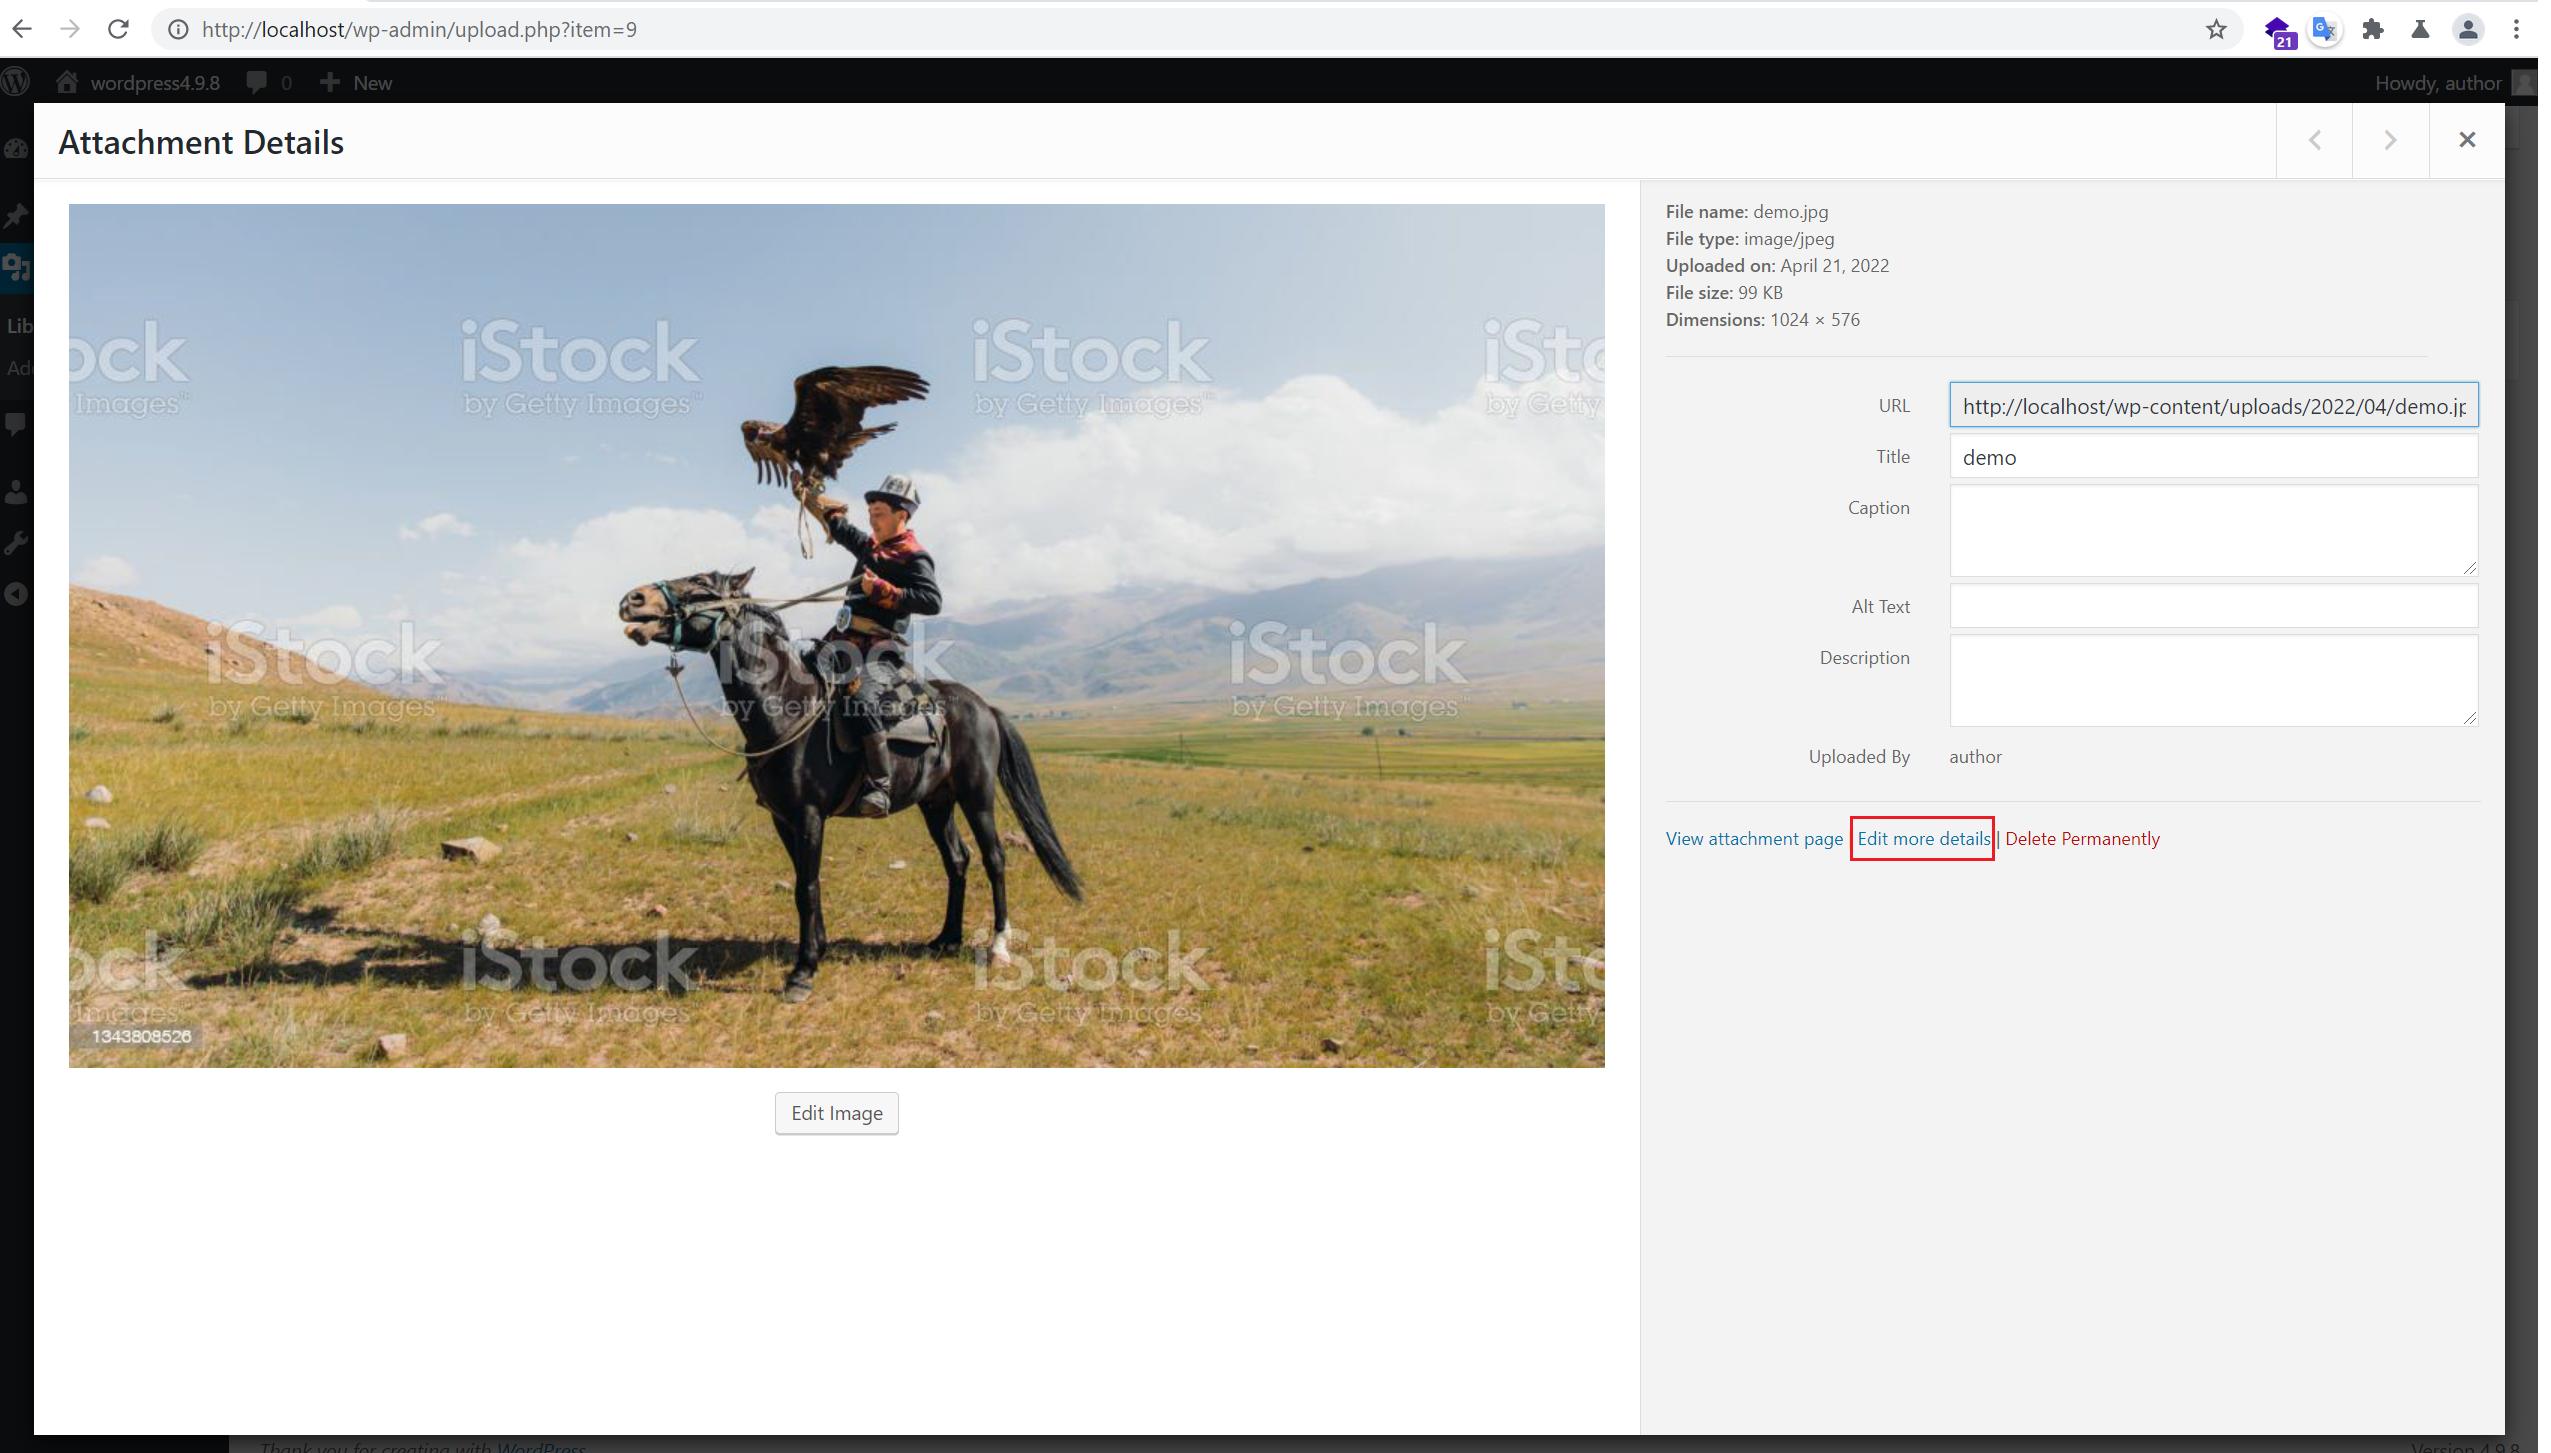Show the previous attachment with left chevron
The image size is (2551, 1453).
point(2314,140)
